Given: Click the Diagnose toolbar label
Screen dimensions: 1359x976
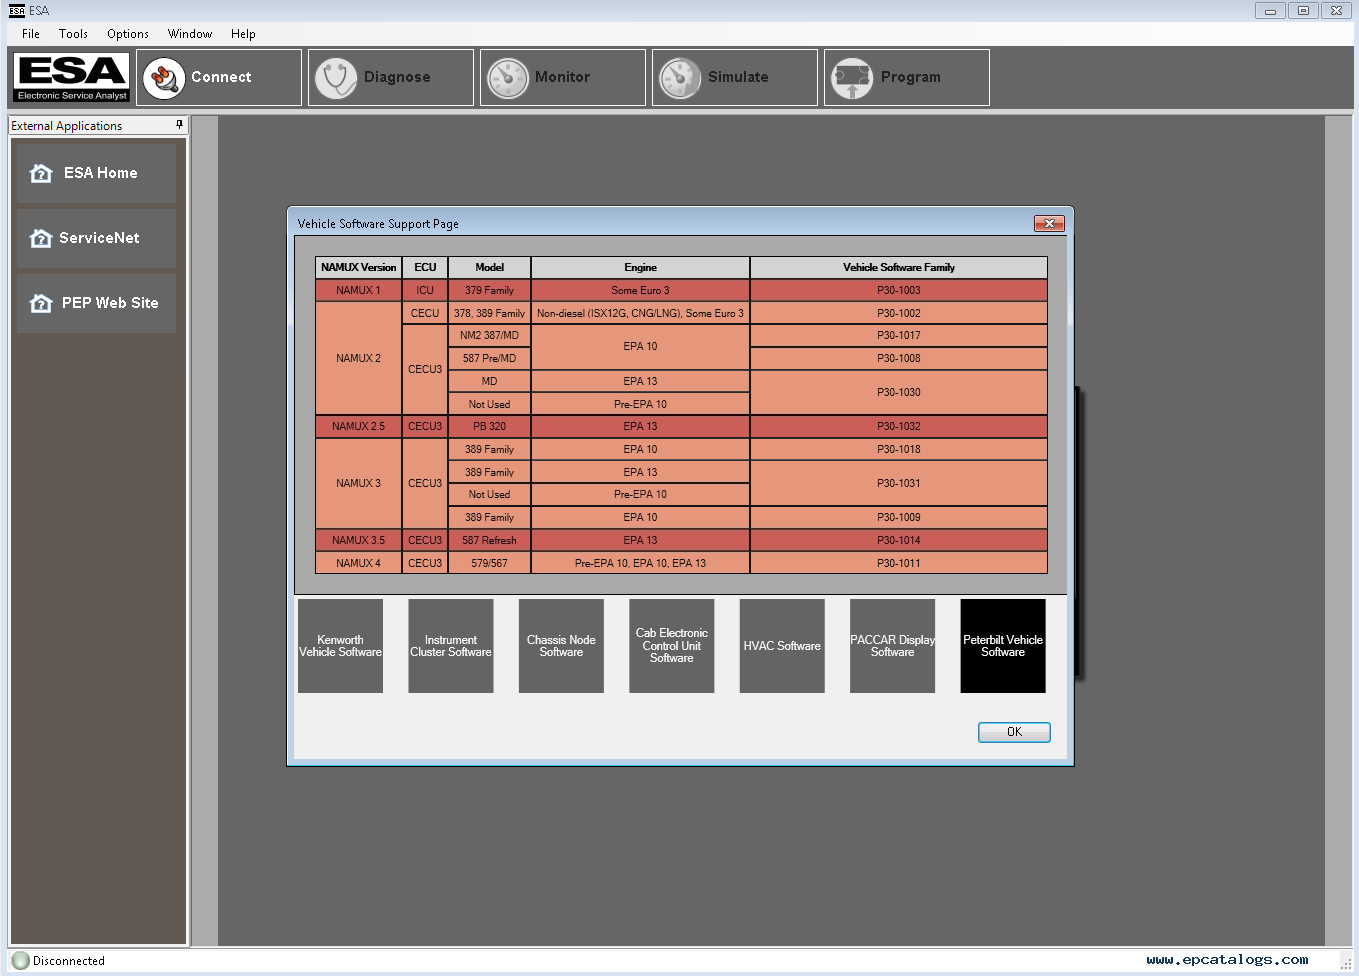Looking at the screenshot, I should tap(397, 77).
